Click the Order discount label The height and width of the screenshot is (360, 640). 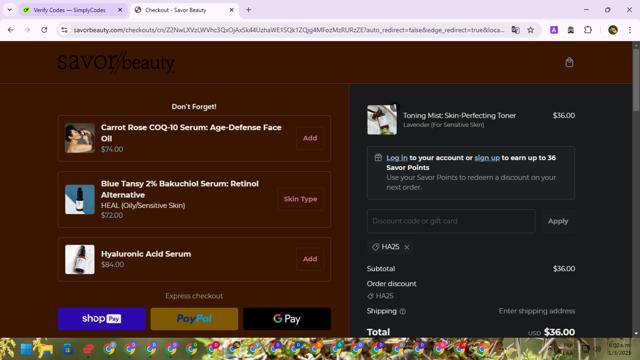(x=391, y=284)
